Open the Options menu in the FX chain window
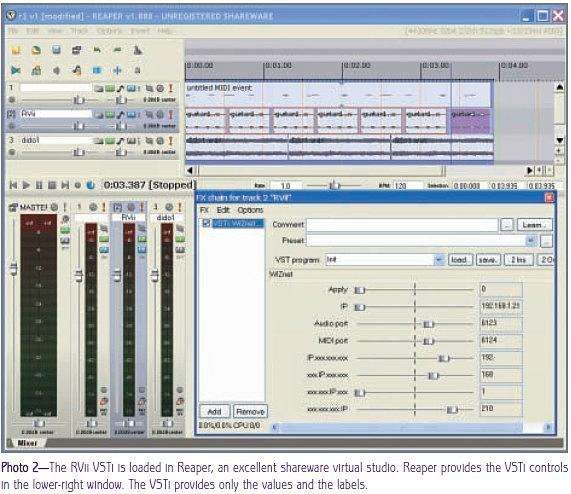This screenshot has height=494, width=571. click(x=250, y=210)
